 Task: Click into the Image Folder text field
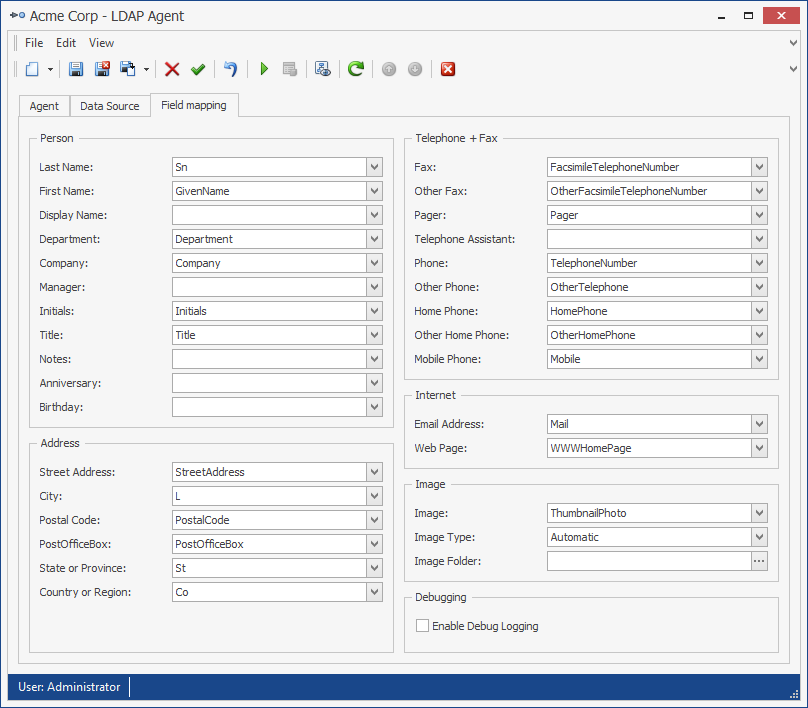649,561
